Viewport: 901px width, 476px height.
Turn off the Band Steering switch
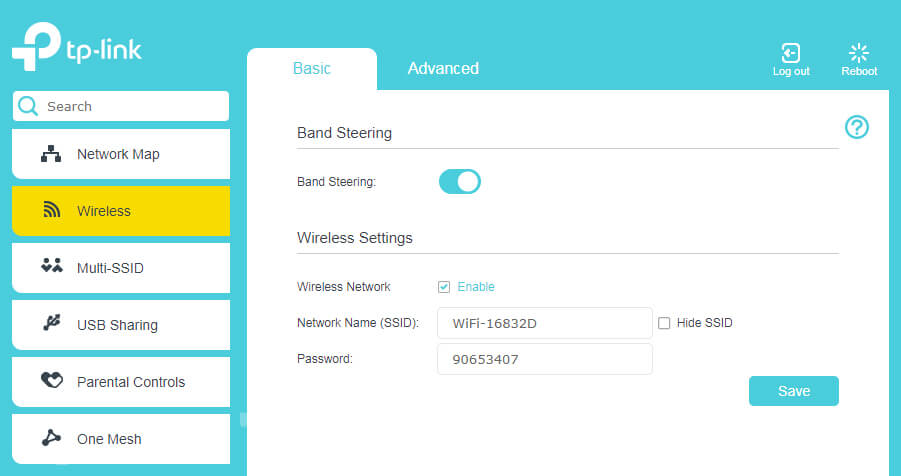pyautogui.click(x=460, y=182)
